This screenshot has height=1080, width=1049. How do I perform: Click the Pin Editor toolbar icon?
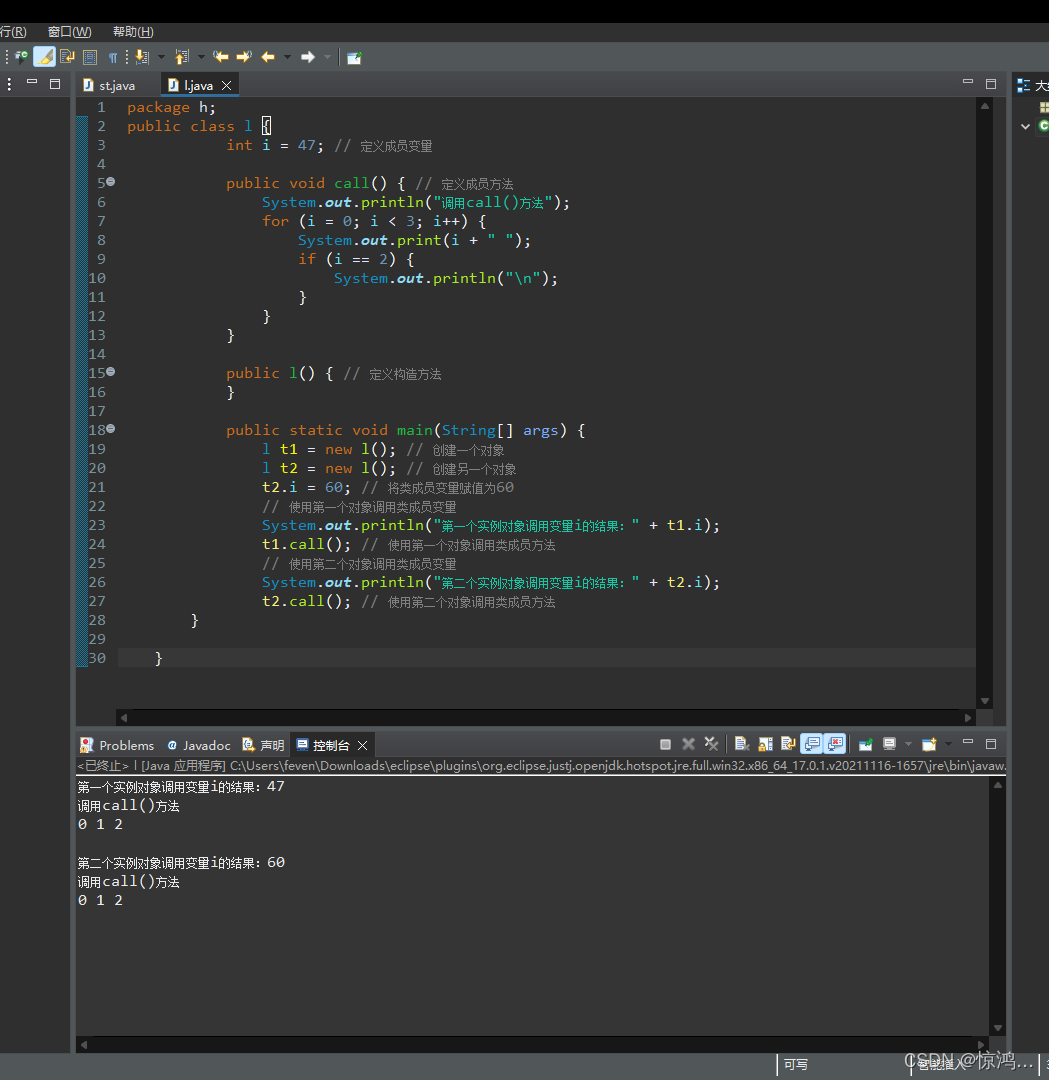point(354,57)
